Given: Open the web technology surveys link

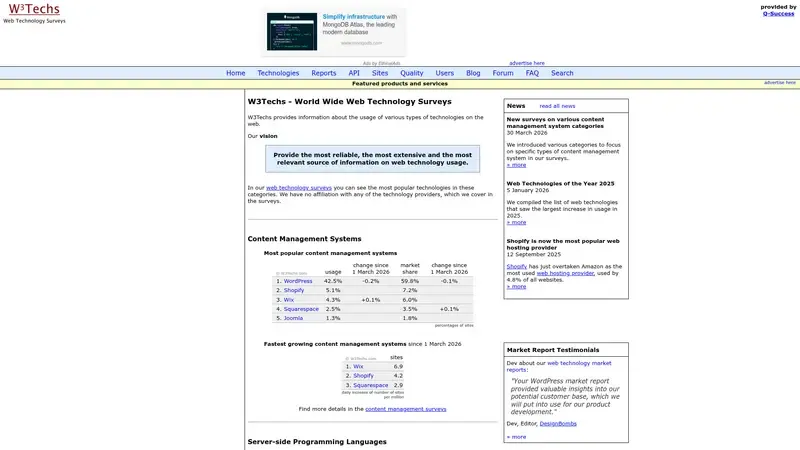Looking at the screenshot, I should (x=299, y=188).
